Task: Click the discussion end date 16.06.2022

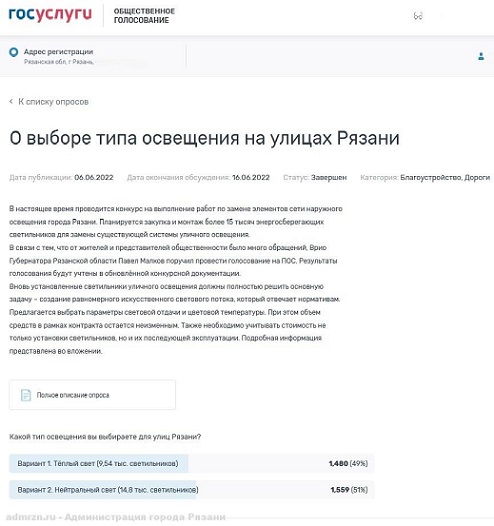Action: click(251, 177)
